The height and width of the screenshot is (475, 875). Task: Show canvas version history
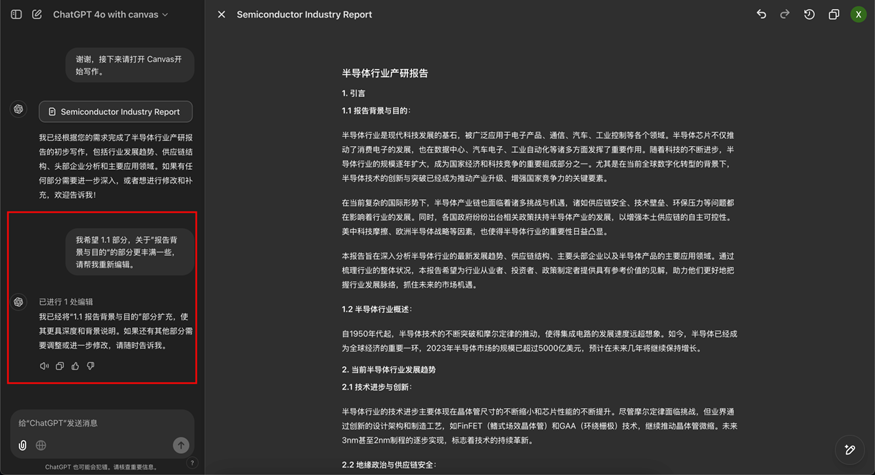coord(809,15)
